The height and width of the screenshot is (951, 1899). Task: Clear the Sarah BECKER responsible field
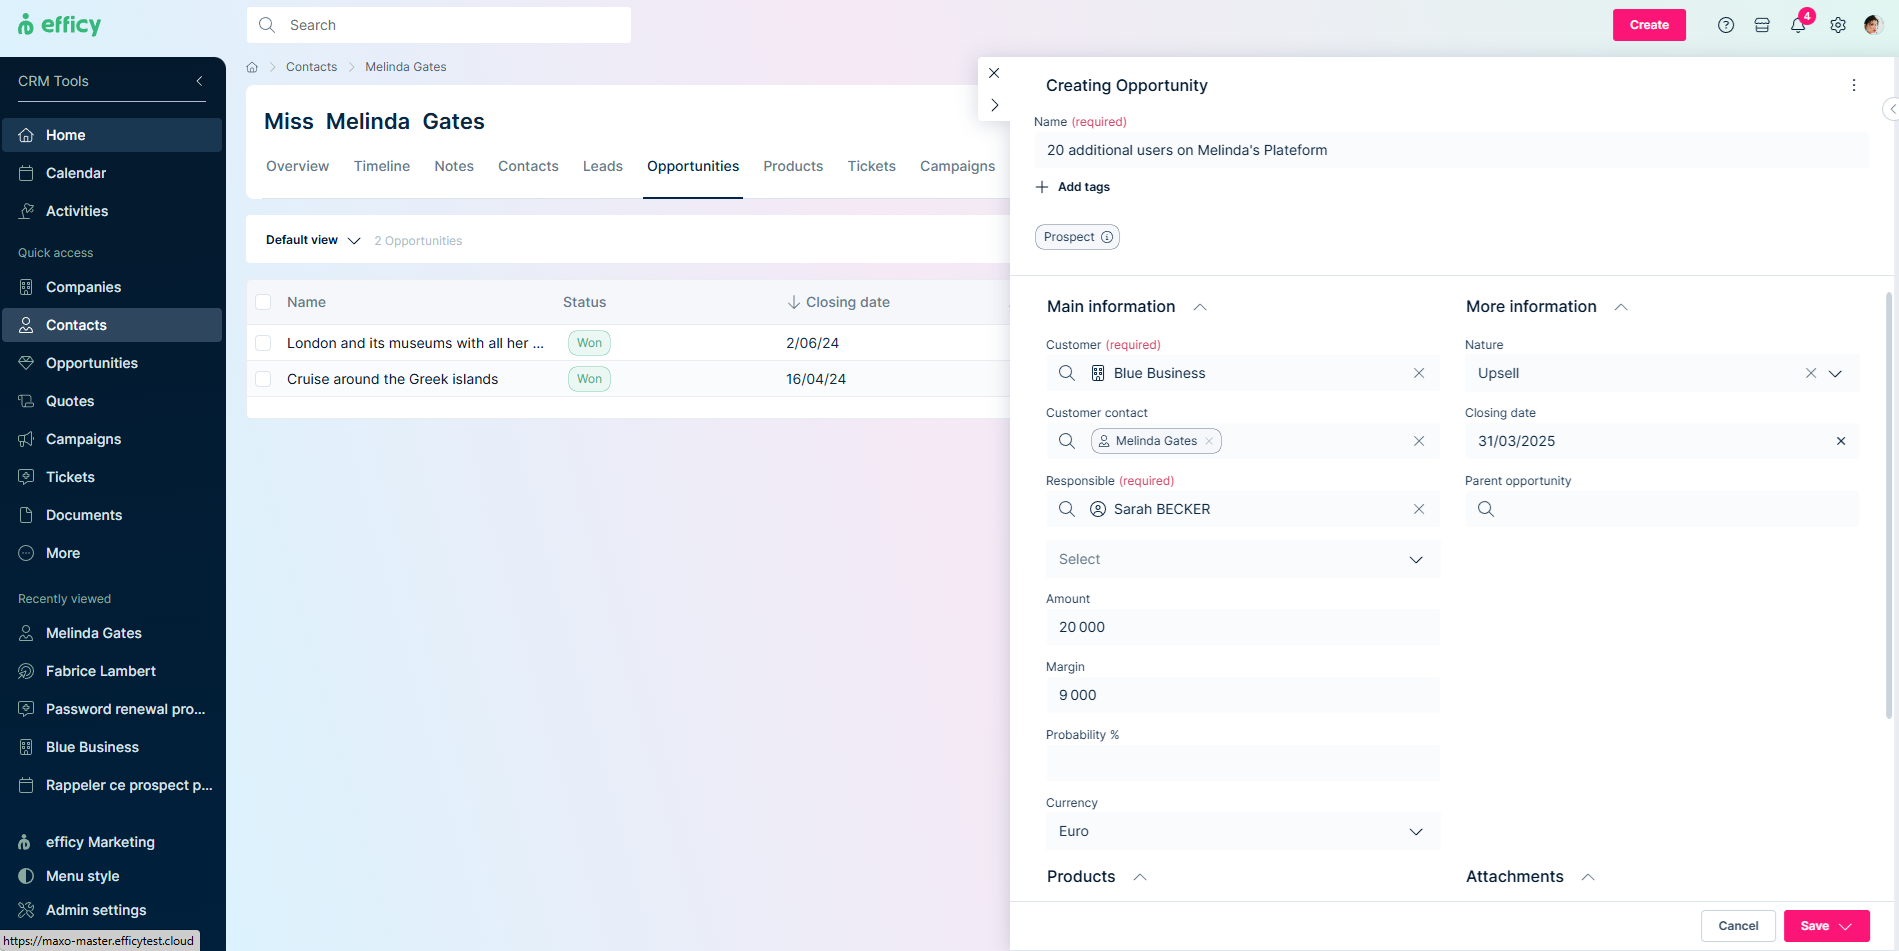(1419, 509)
